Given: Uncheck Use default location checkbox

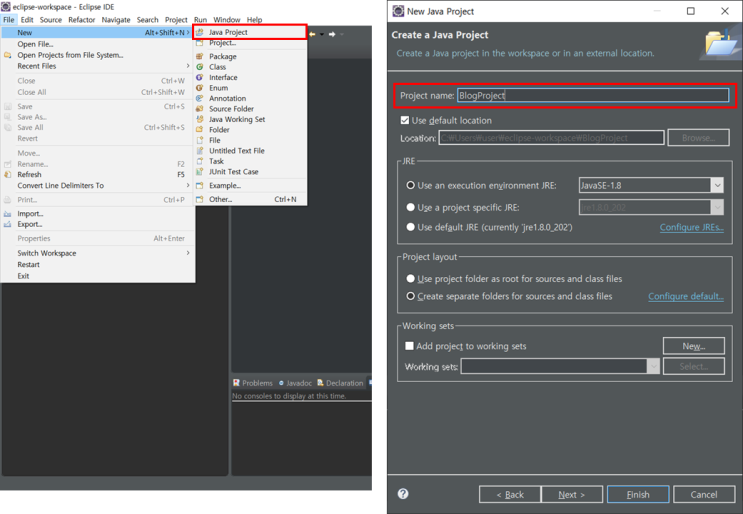Looking at the screenshot, I should tap(405, 120).
